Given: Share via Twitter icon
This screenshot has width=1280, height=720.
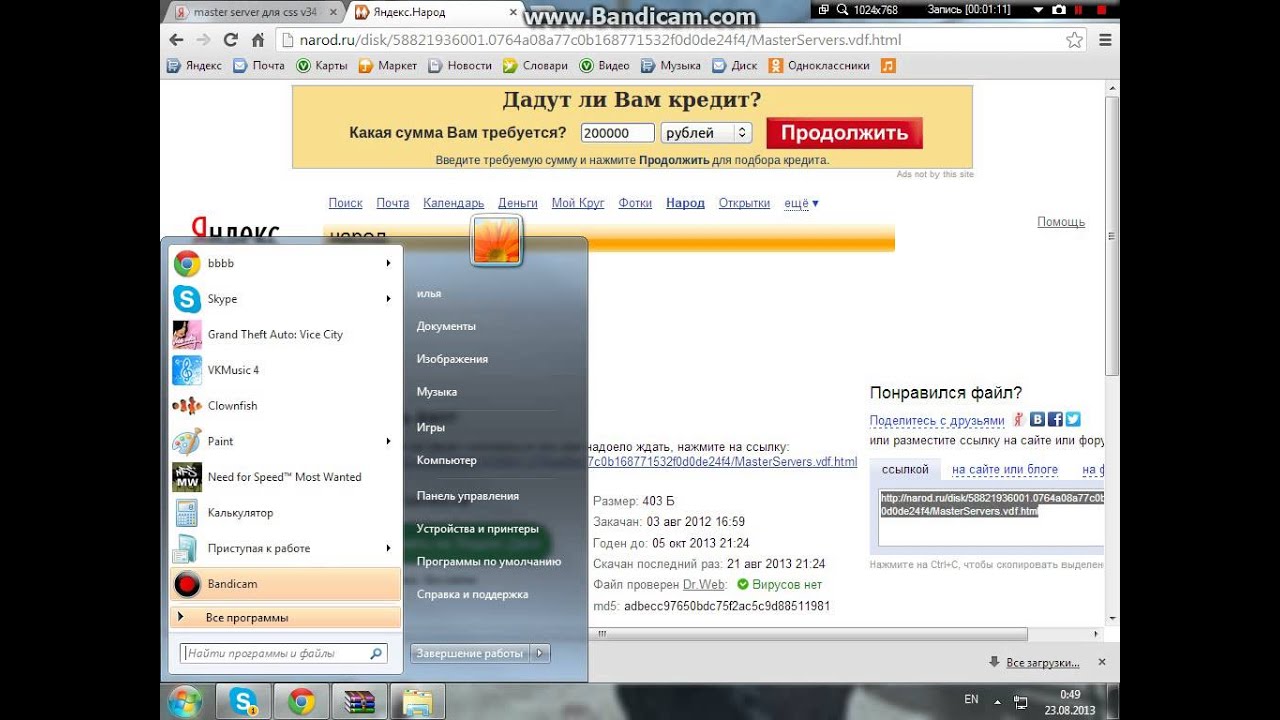Looking at the screenshot, I should [1072, 420].
